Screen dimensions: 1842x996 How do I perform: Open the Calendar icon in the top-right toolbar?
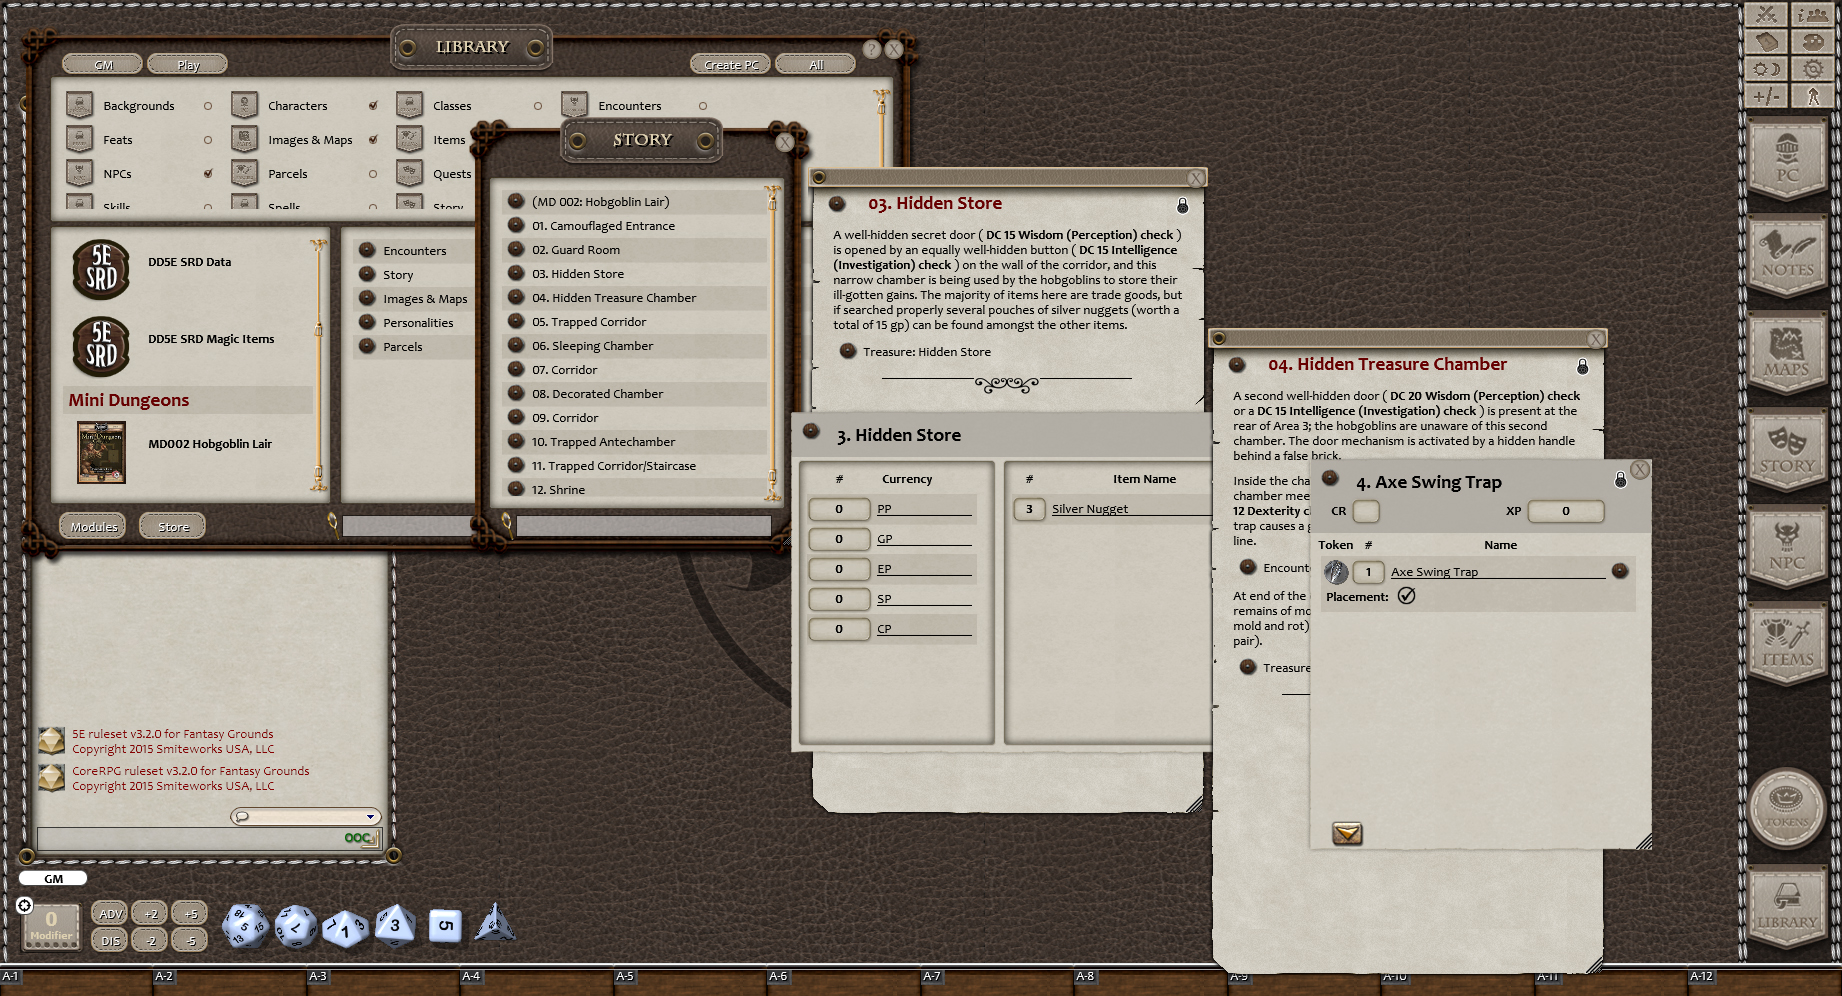tap(1766, 42)
